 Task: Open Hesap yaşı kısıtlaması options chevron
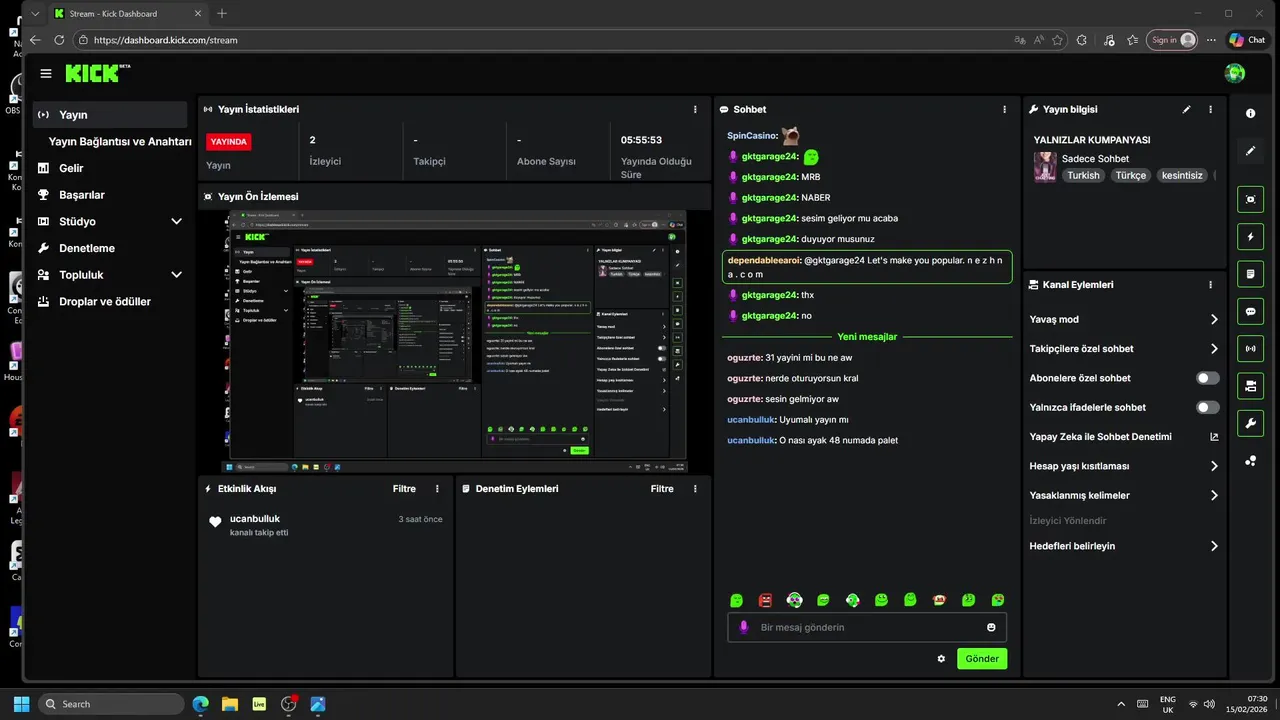click(1214, 466)
